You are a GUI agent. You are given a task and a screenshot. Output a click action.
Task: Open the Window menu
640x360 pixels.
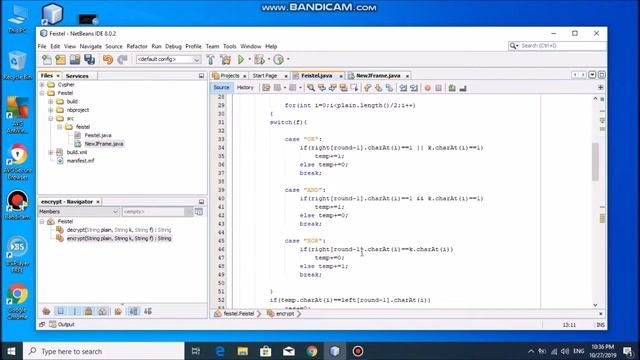[x=251, y=47]
